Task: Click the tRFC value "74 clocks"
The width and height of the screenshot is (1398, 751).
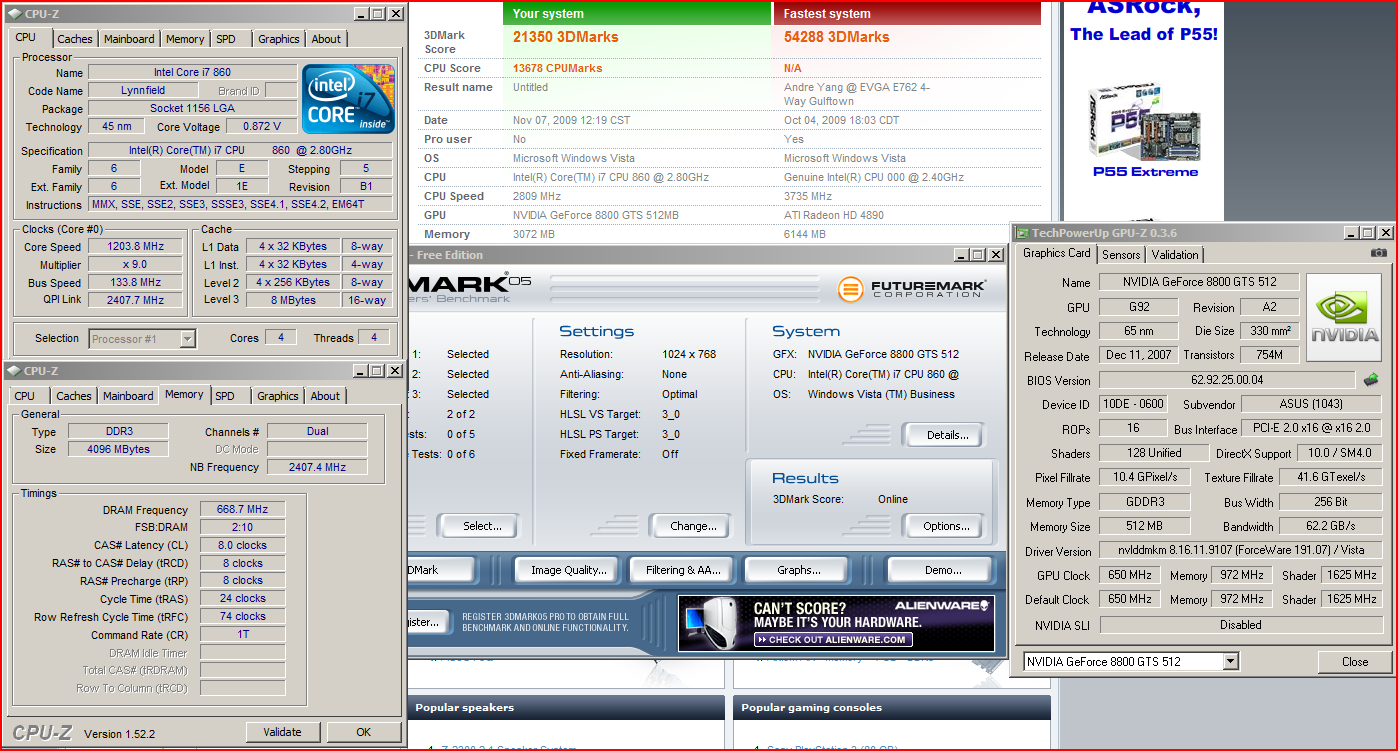Action: 242,617
